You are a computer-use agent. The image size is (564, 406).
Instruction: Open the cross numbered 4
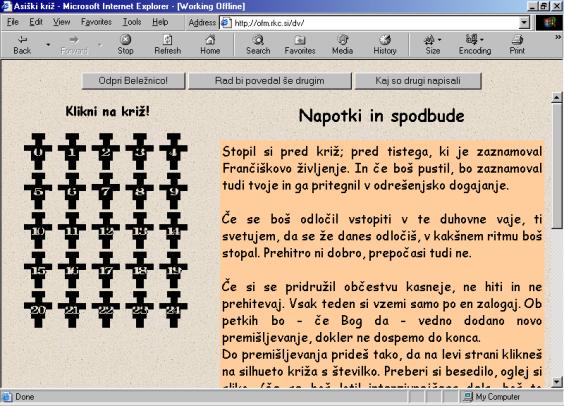173,151
